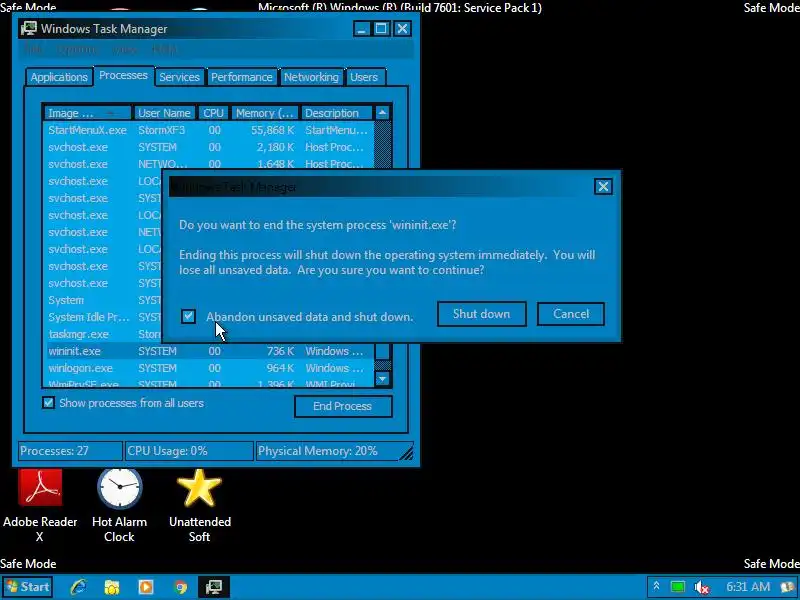Click the process list scrollbar thumb

[382, 351]
